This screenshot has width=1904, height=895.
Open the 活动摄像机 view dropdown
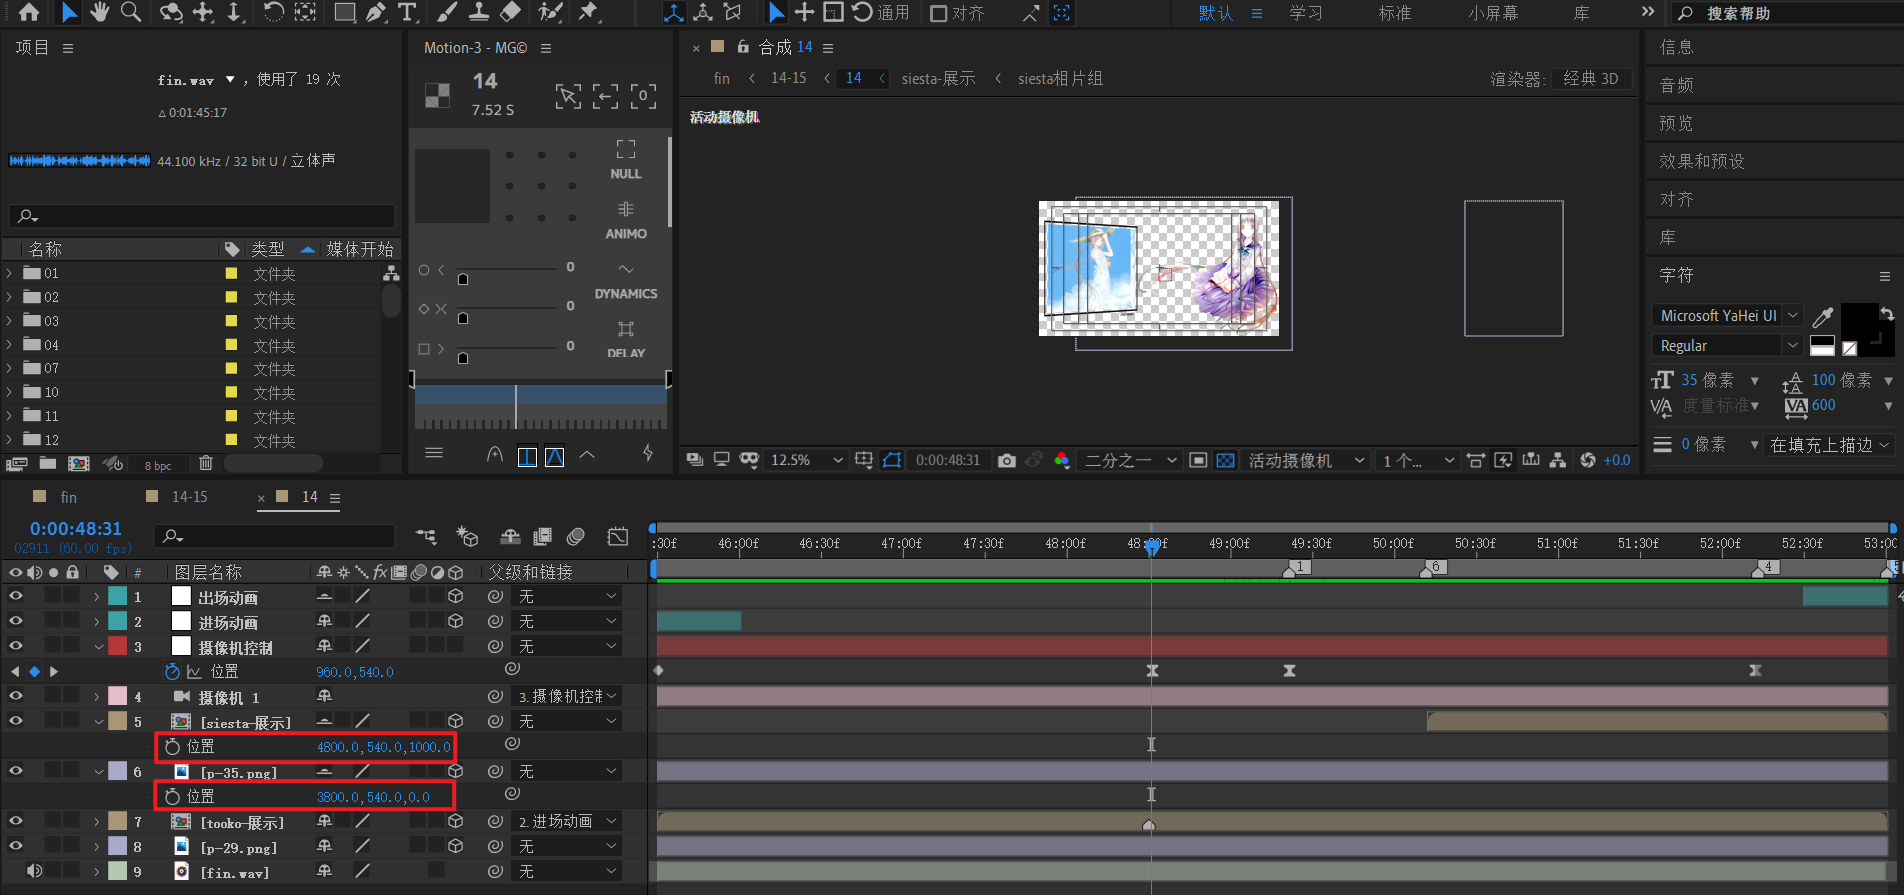[x=1305, y=460]
